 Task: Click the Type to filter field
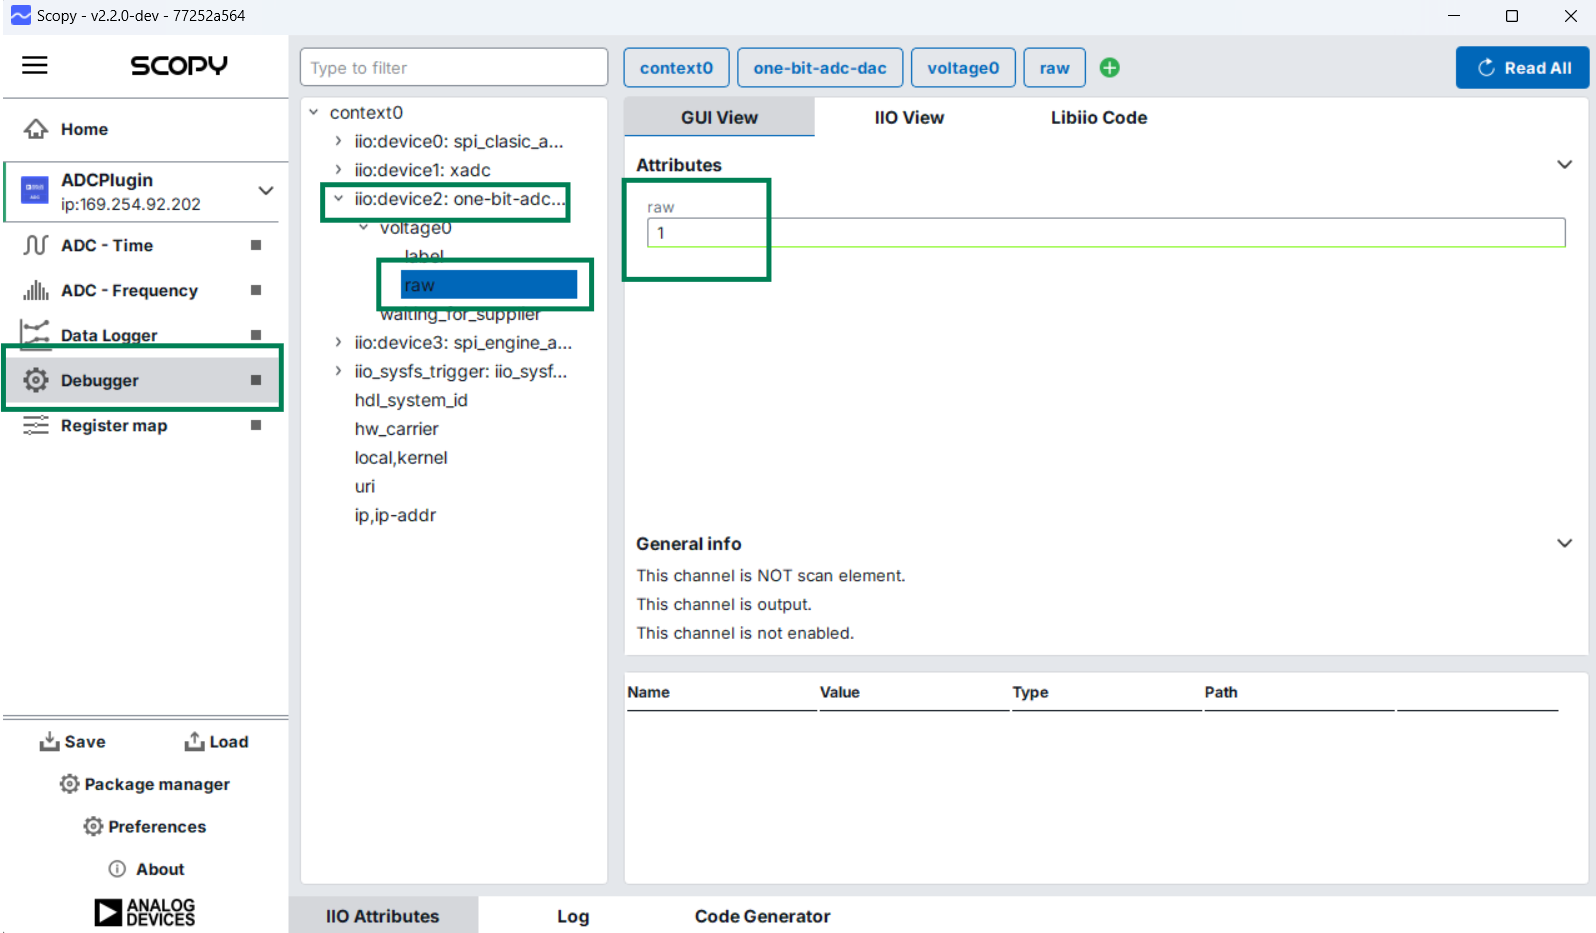[x=453, y=68]
